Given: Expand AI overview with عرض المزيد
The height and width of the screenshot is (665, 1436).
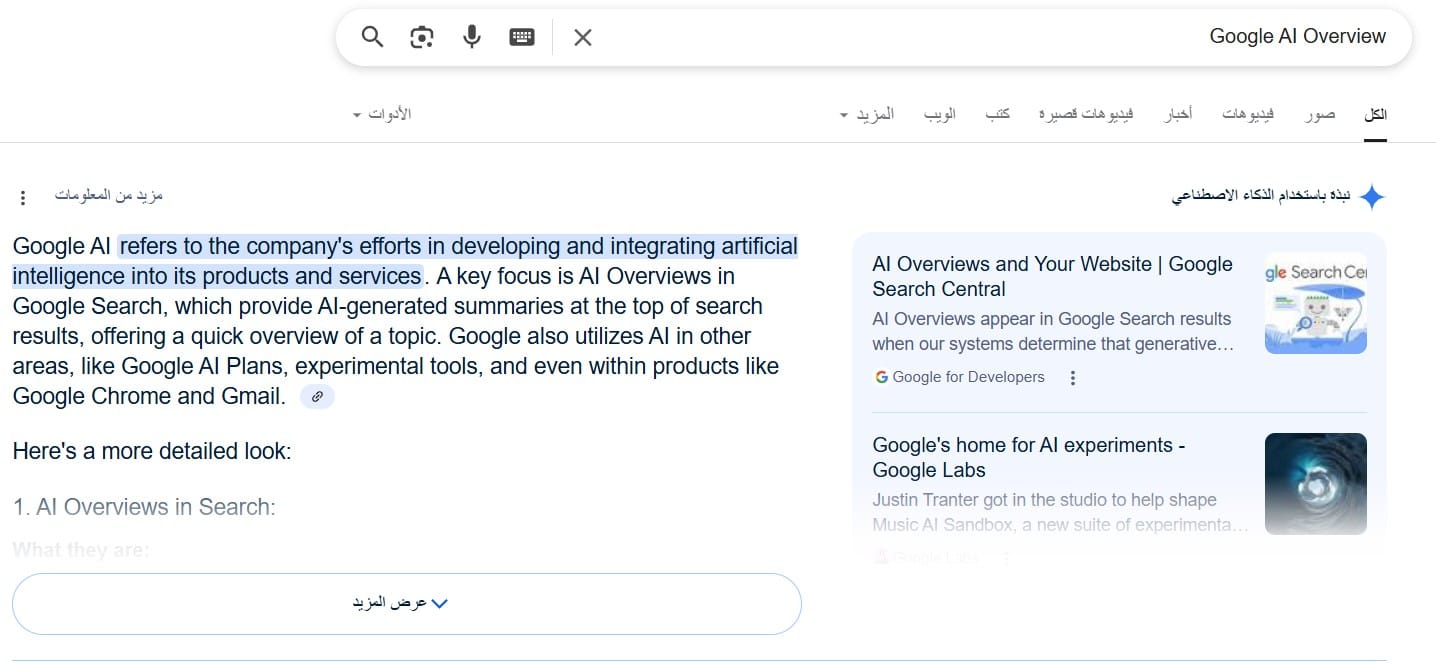Looking at the screenshot, I should pos(406,604).
